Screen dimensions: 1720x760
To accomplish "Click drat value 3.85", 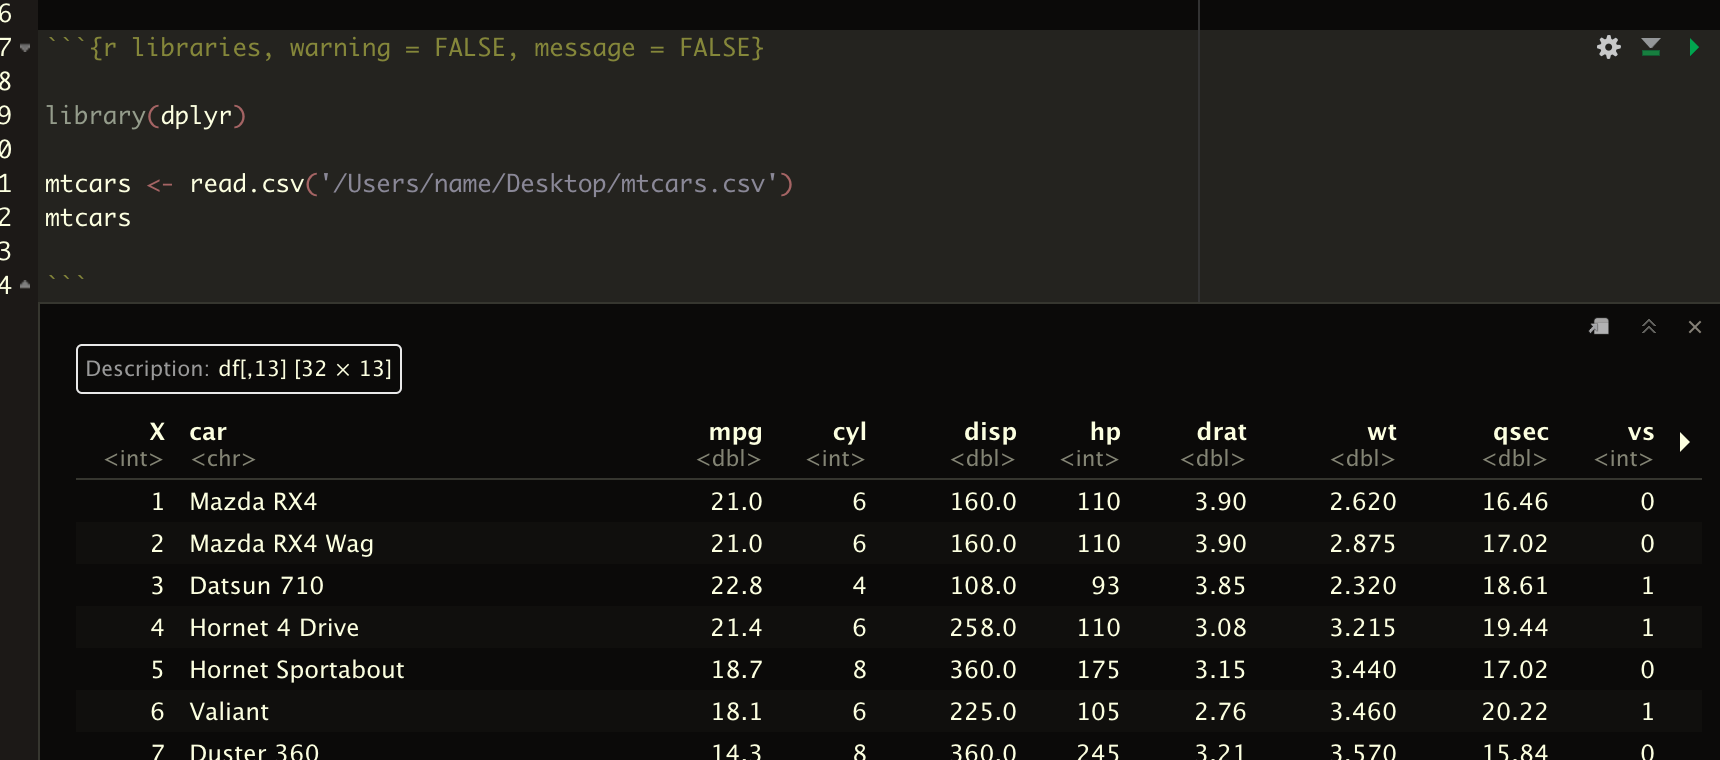I will click(1221, 586).
